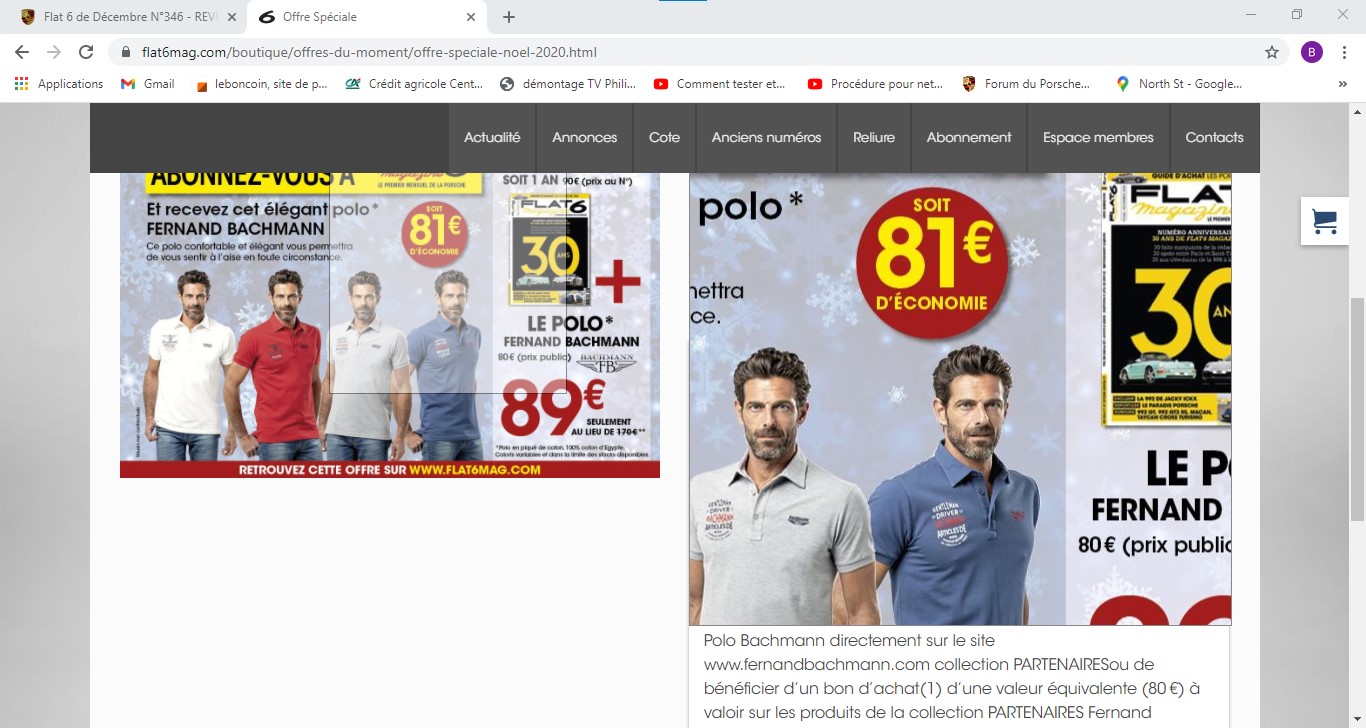This screenshot has width=1366, height=728.
Task: Open the purple B profile avatar
Action: (1312, 52)
